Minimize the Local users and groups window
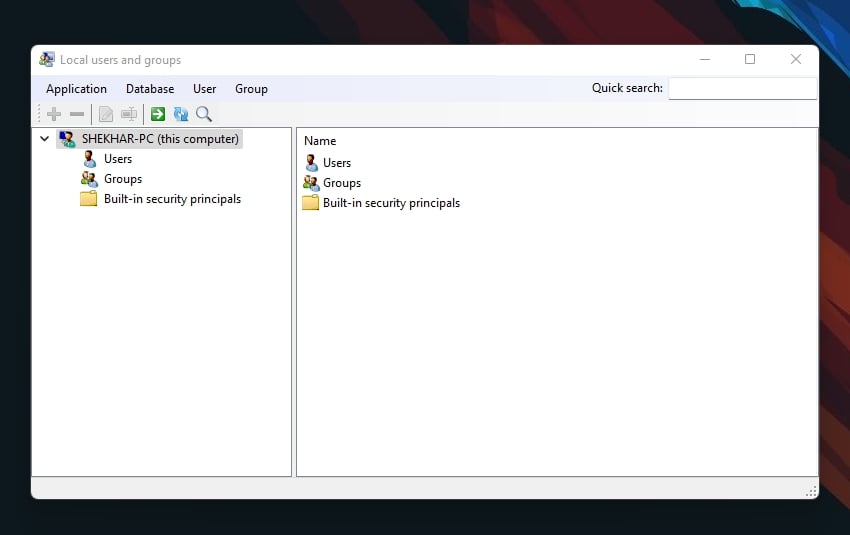This screenshot has height=535, width=850. coord(705,59)
